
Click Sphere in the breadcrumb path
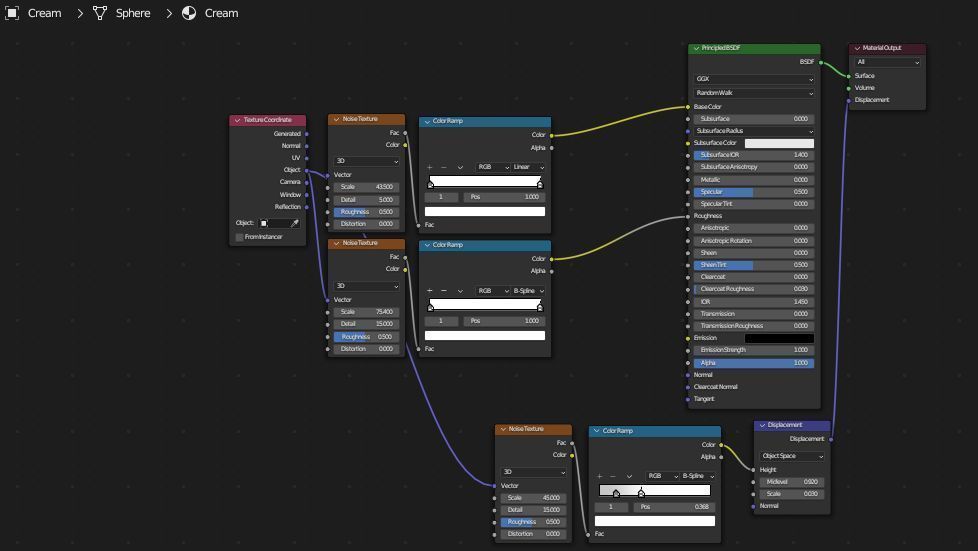pos(133,13)
